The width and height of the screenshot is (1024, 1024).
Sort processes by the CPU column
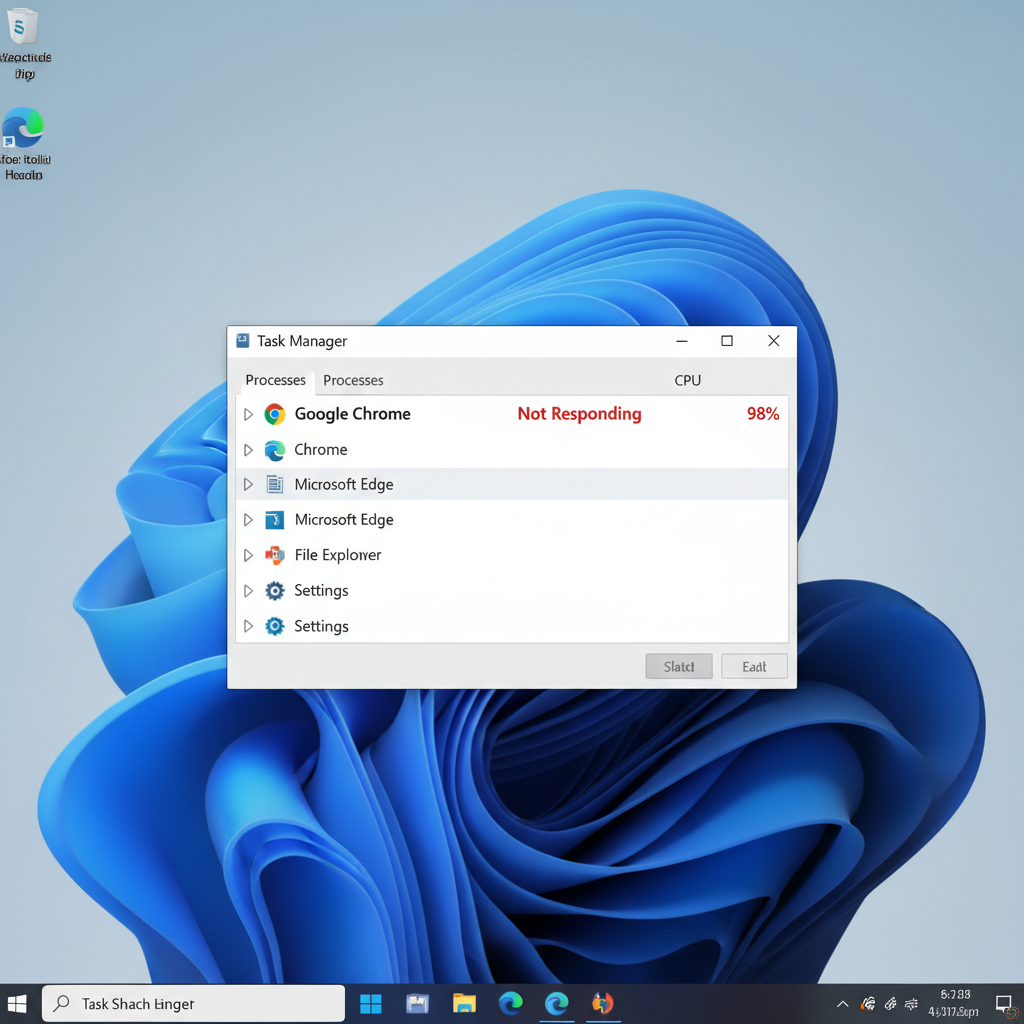[x=687, y=380]
